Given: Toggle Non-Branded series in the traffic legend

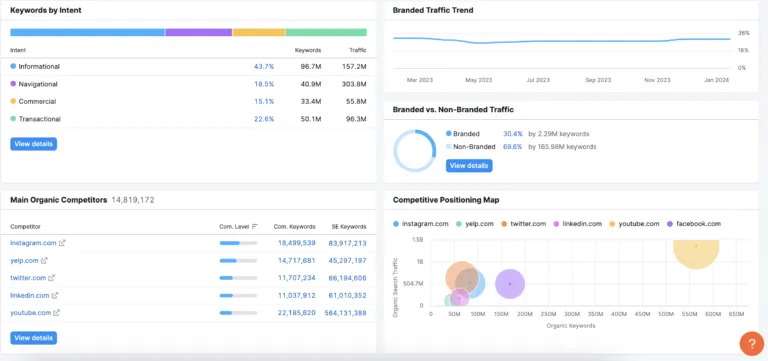Looking at the screenshot, I should [471, 146].
